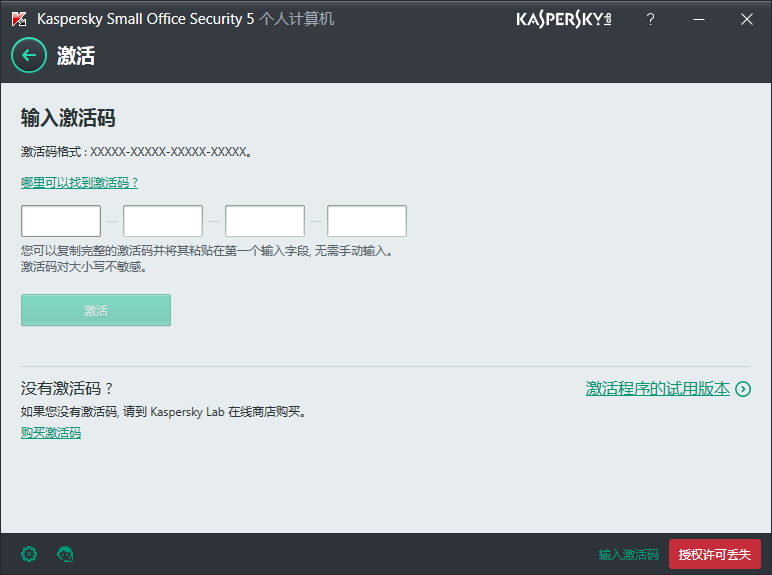Screen dimensions: 772x575
Task: Click the 激活 page title in the header
Action: 76,55
